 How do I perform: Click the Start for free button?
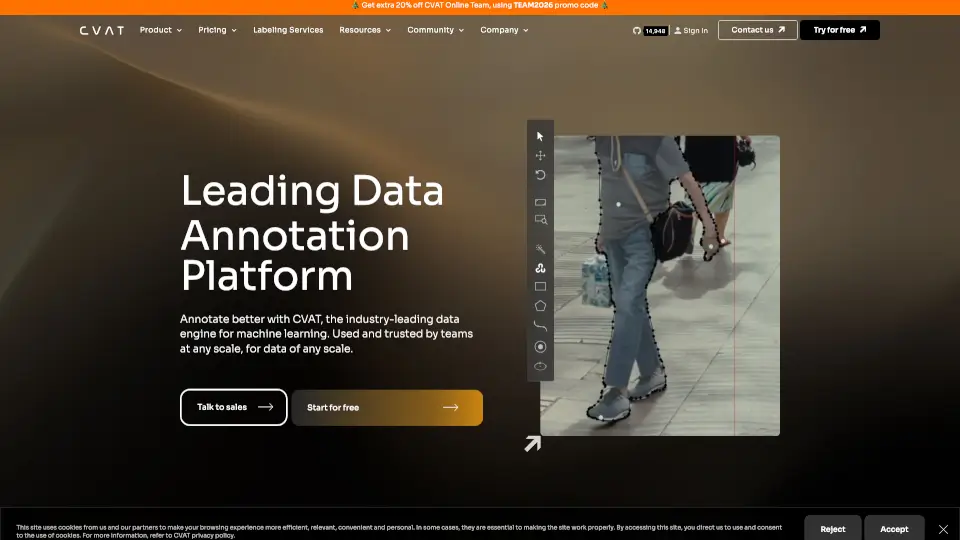point(387,408)
